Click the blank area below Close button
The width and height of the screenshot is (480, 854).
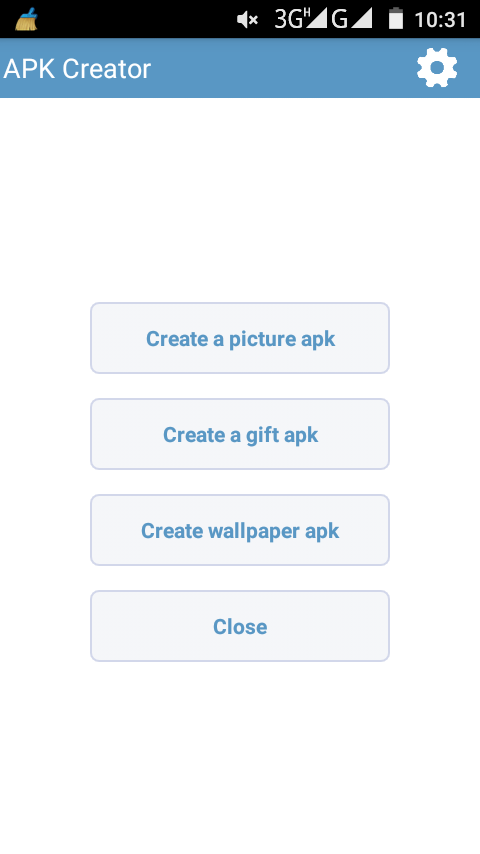point(240,758)
